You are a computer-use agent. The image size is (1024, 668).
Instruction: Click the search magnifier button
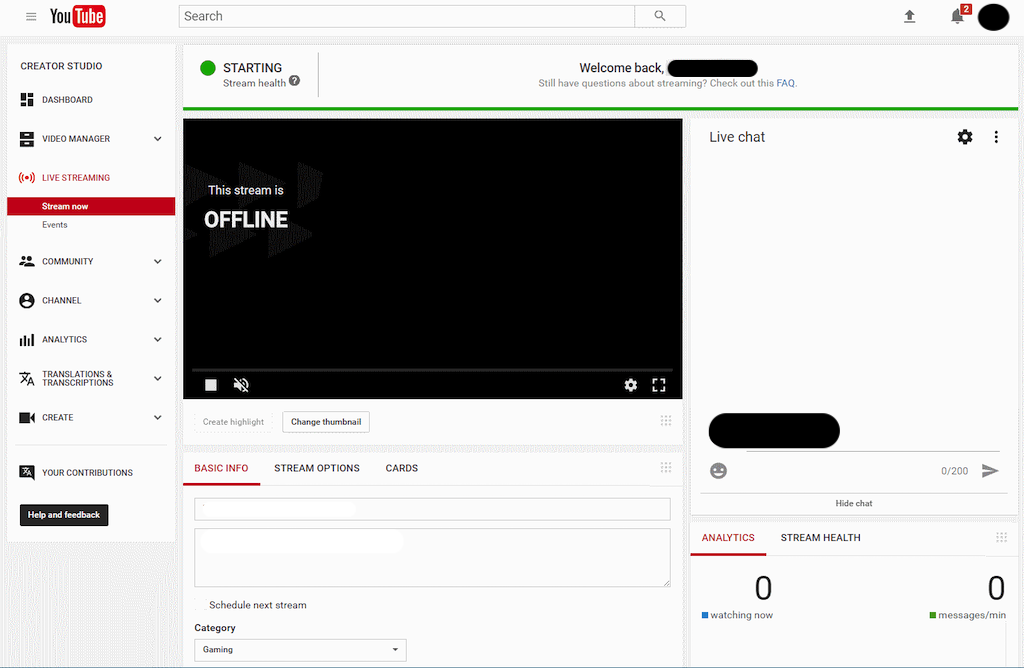(x=660, y=16)
